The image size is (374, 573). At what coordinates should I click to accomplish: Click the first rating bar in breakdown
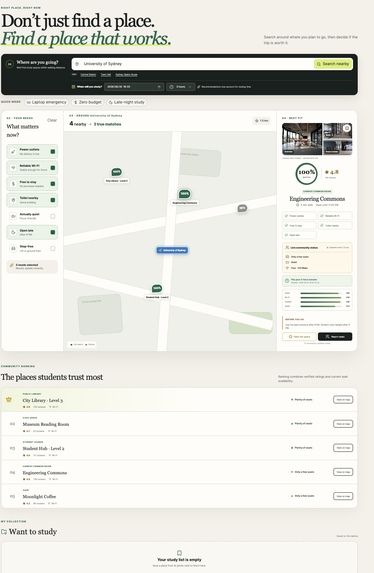[321, 293]
